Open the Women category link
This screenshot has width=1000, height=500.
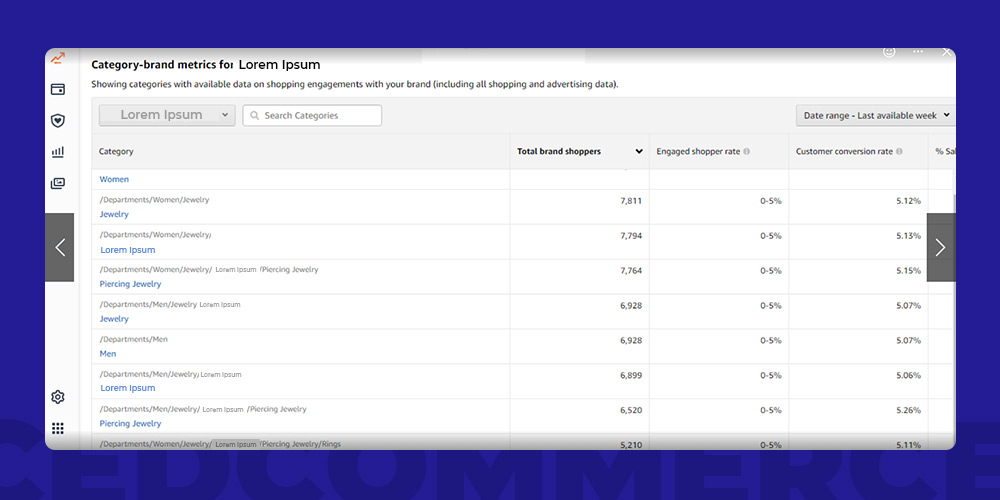(x=114, y=179)
